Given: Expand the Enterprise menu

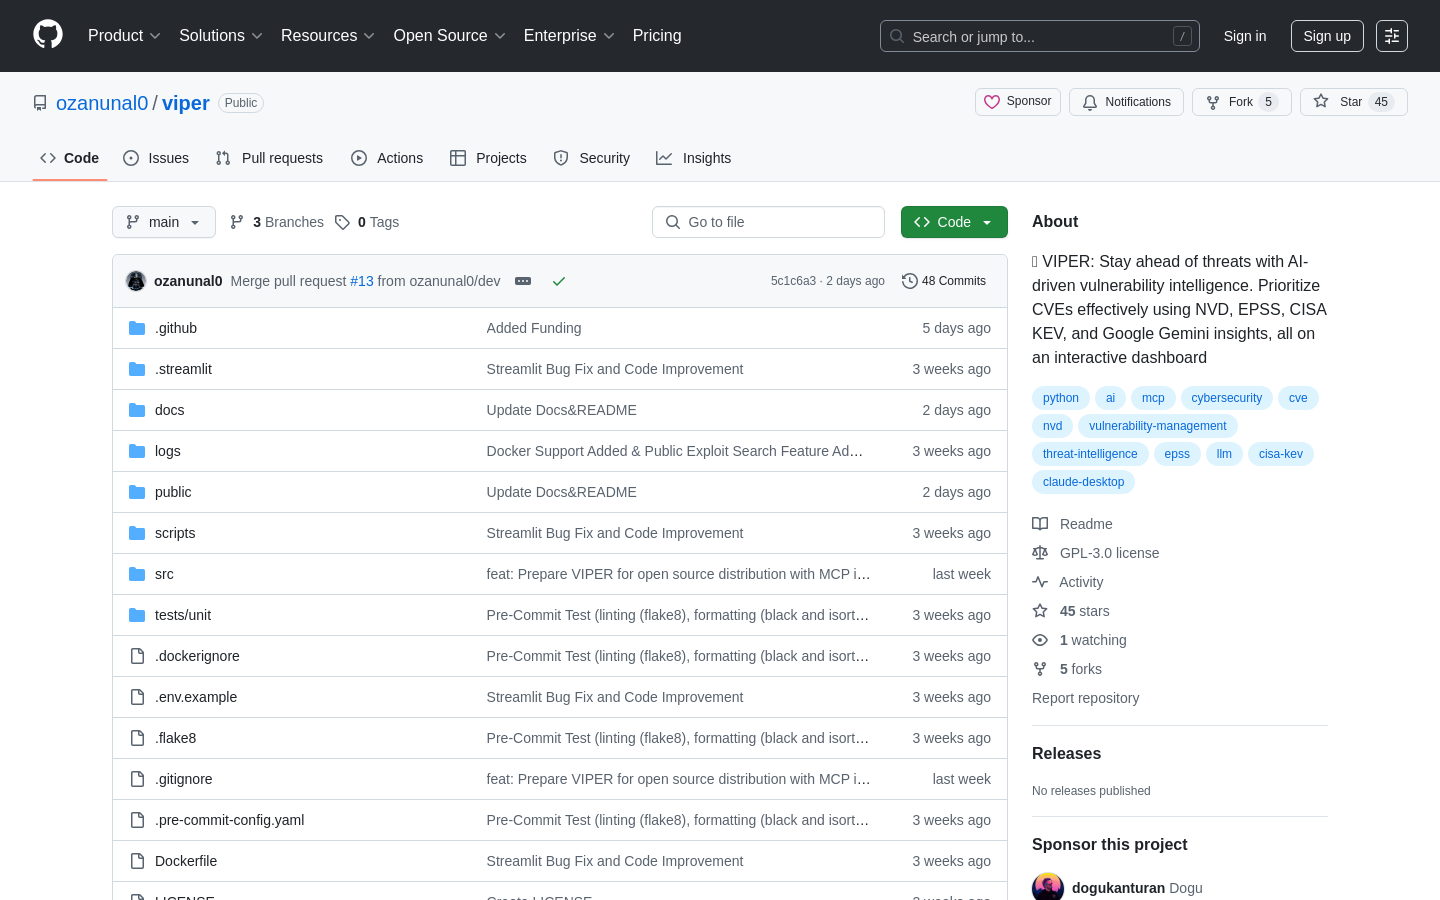Looking at the screenshot, I should click(569, 36).
